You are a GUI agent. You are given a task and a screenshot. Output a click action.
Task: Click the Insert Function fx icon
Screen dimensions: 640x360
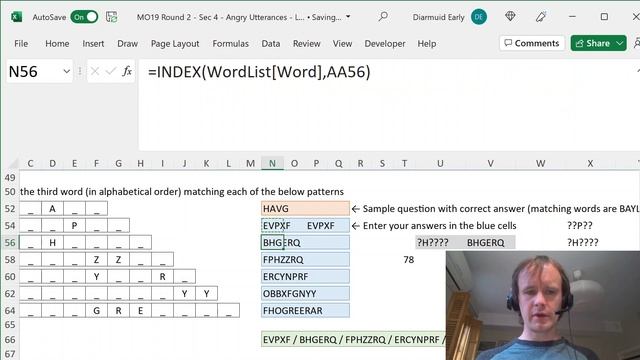point(127,71)
